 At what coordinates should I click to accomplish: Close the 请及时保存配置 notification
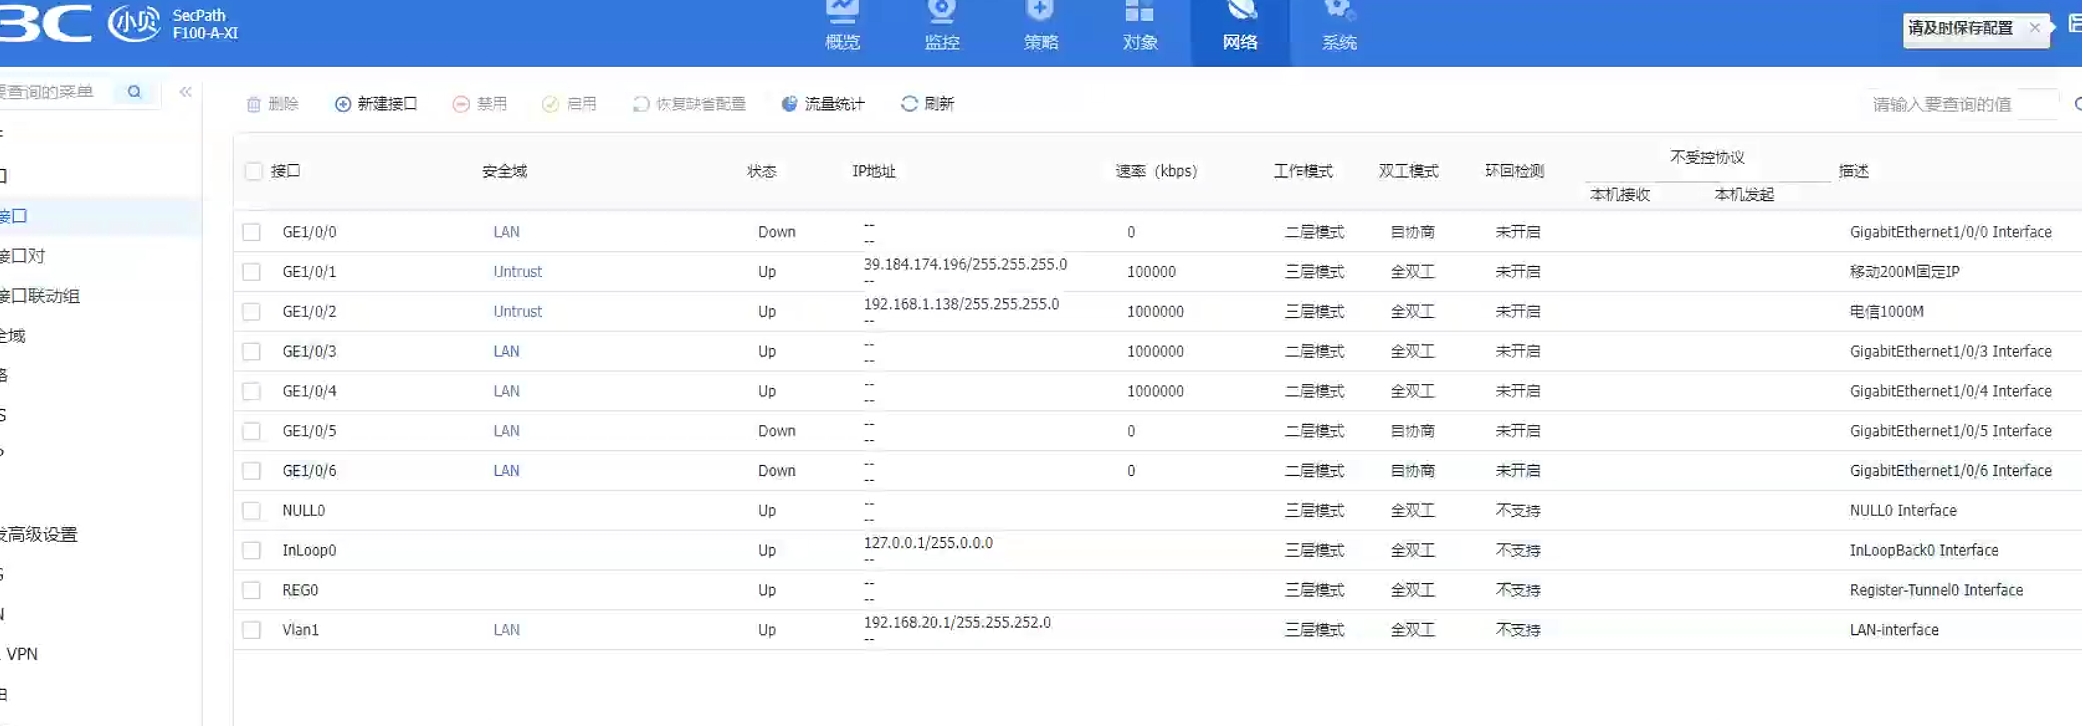[x=2034, y=28]
